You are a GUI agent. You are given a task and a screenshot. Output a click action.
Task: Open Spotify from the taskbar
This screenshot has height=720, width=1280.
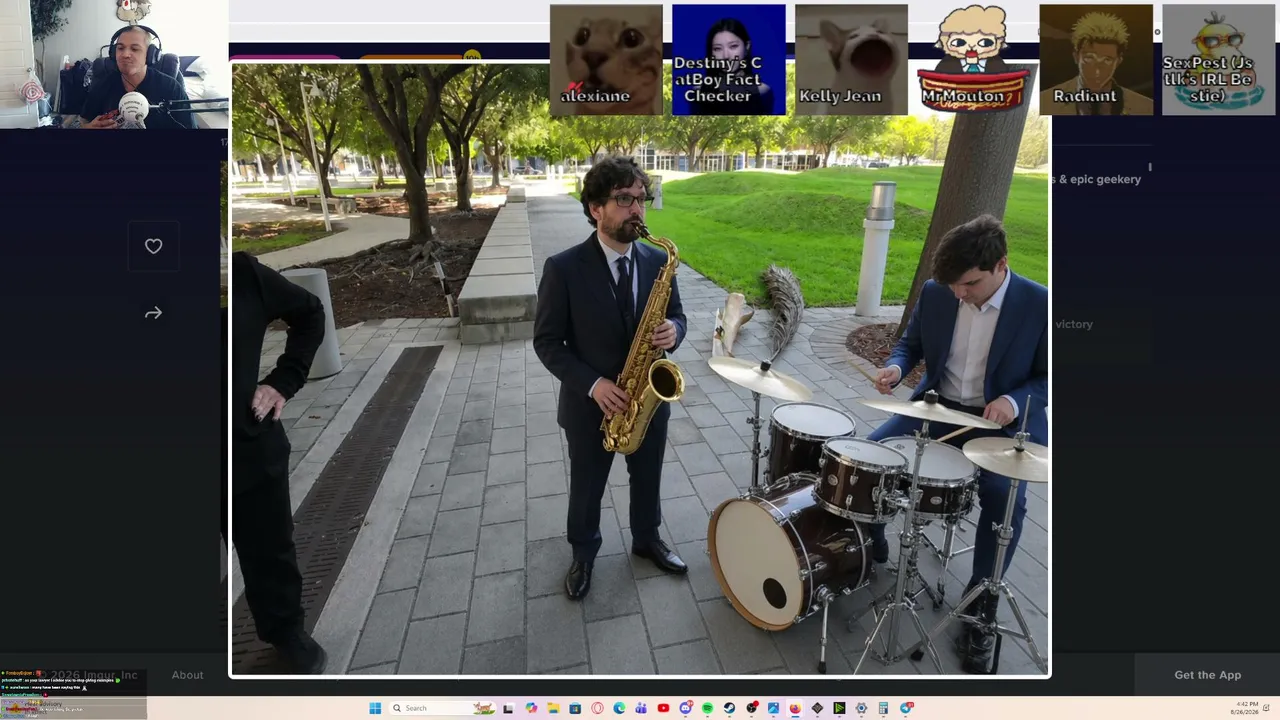click(x=707, y=708)
